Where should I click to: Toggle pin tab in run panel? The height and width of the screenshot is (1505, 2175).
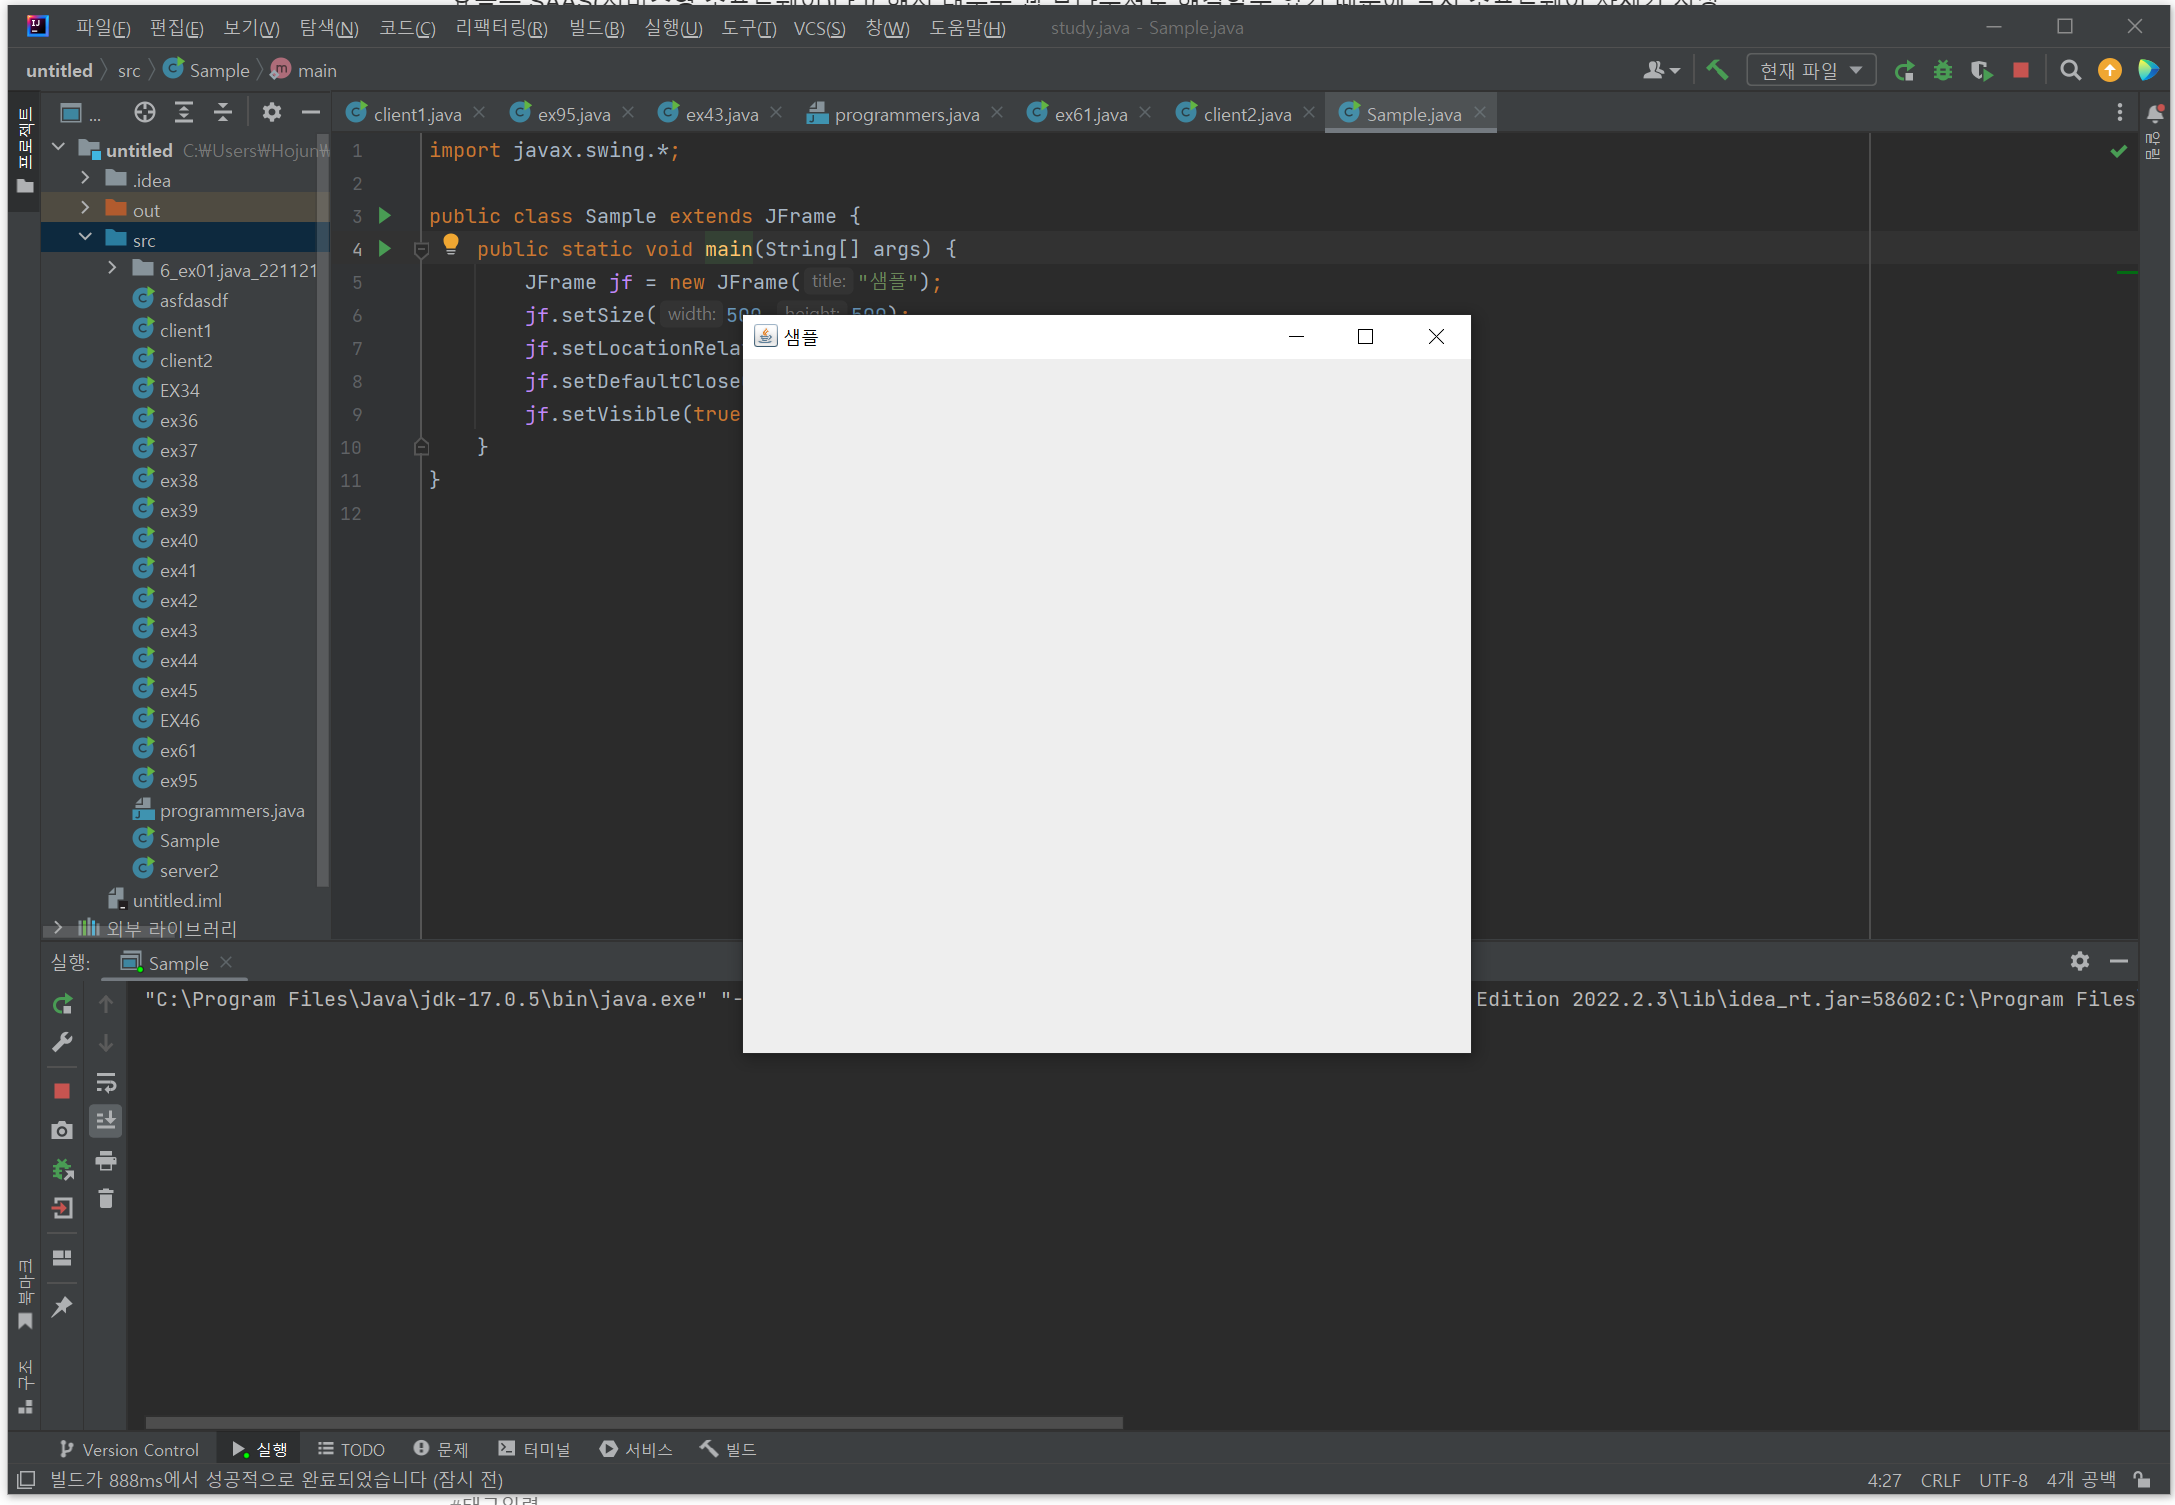(x=62, y=1306)
